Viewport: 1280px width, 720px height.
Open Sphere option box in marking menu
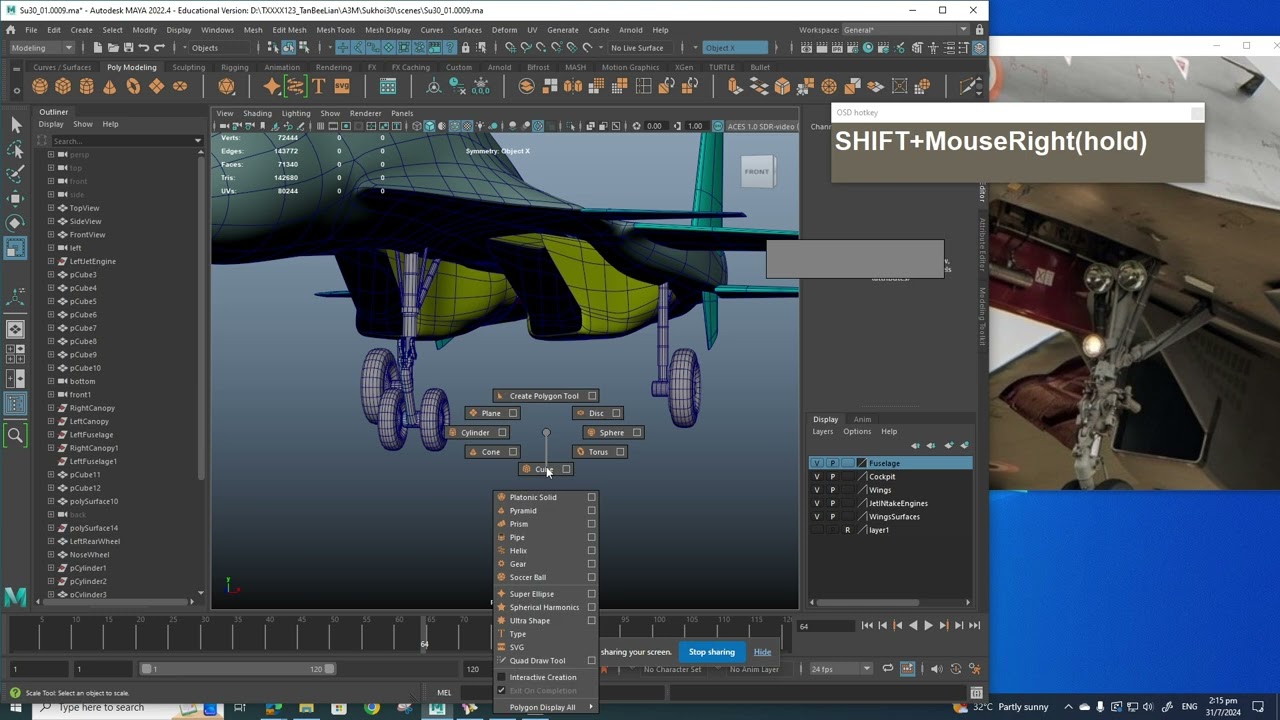tap(637, 433)
